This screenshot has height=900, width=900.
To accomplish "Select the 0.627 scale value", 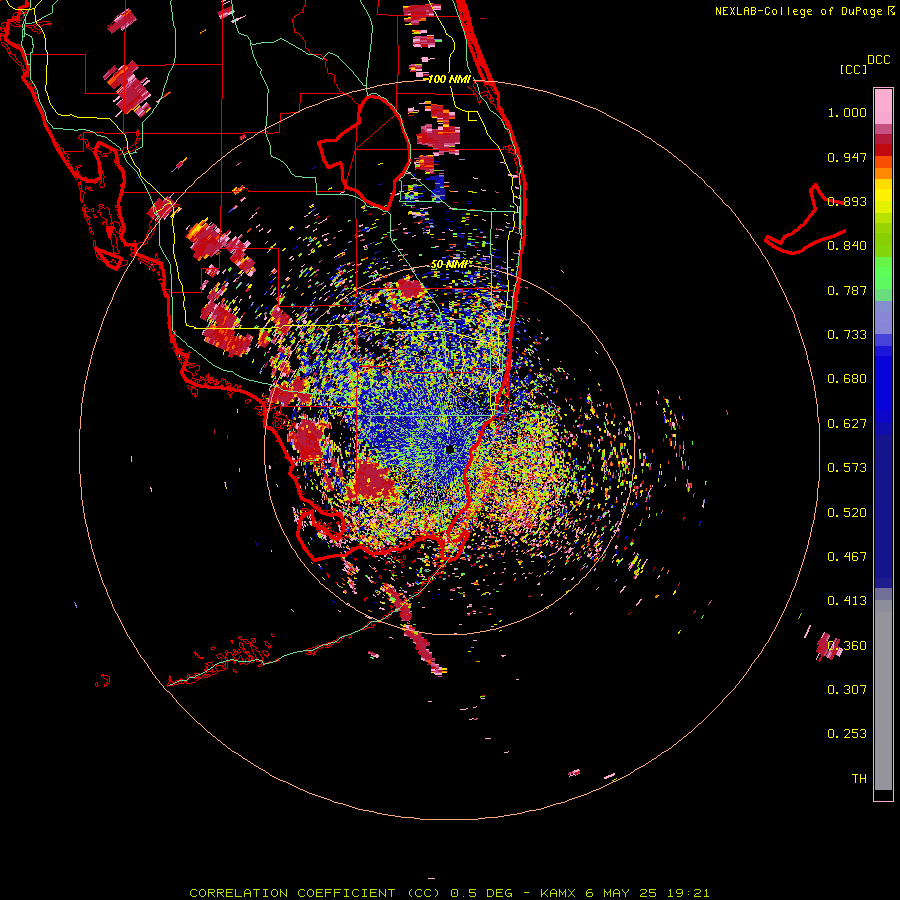I will tap(847, 424).
